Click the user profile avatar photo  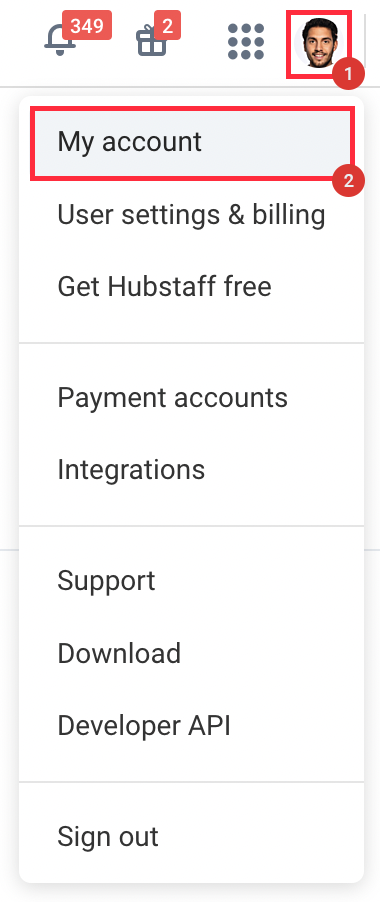(319, 43)
